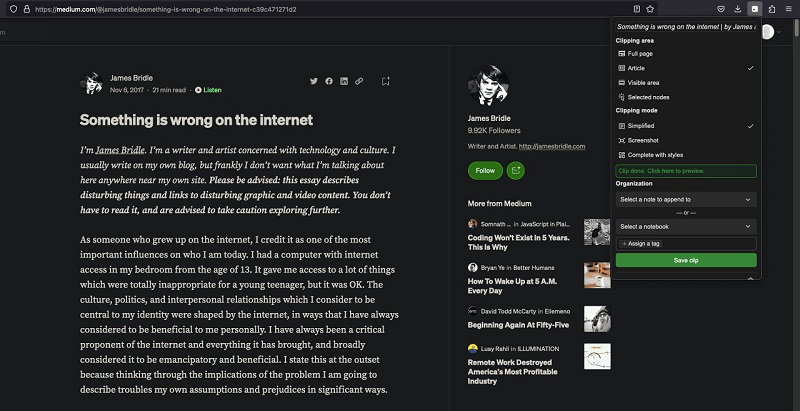Share article on Twitter

tap(314, 81)
